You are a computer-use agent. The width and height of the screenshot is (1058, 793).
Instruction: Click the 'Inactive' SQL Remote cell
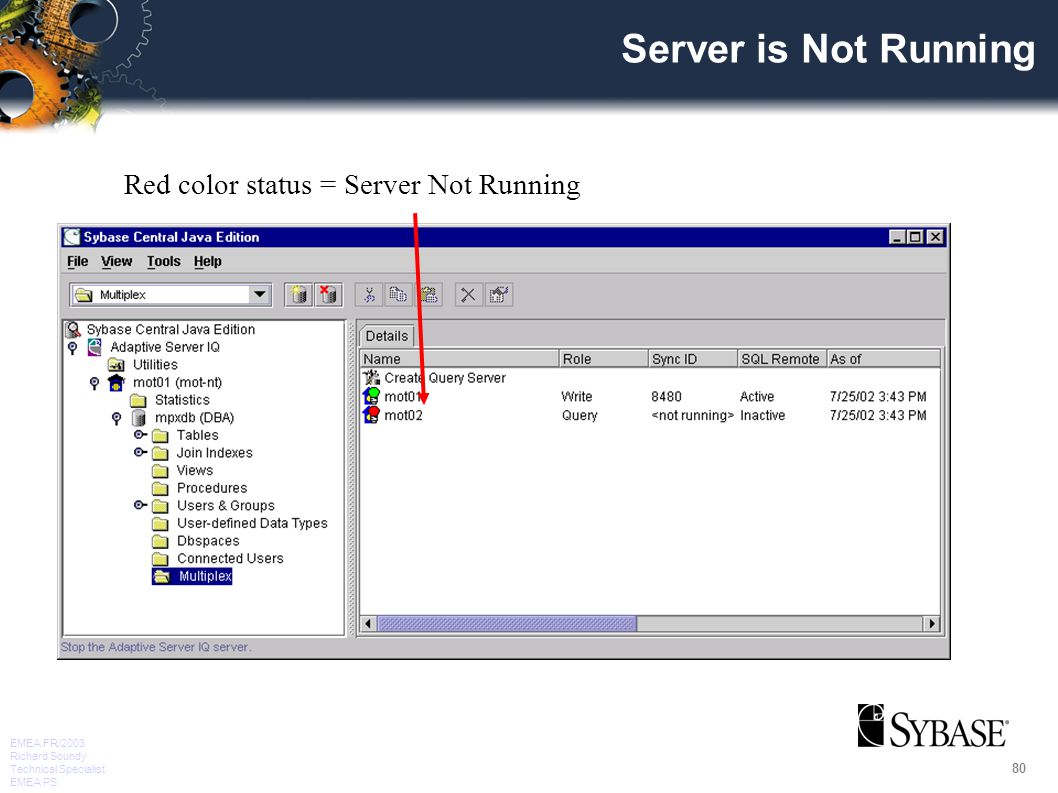tap(762, 415)
